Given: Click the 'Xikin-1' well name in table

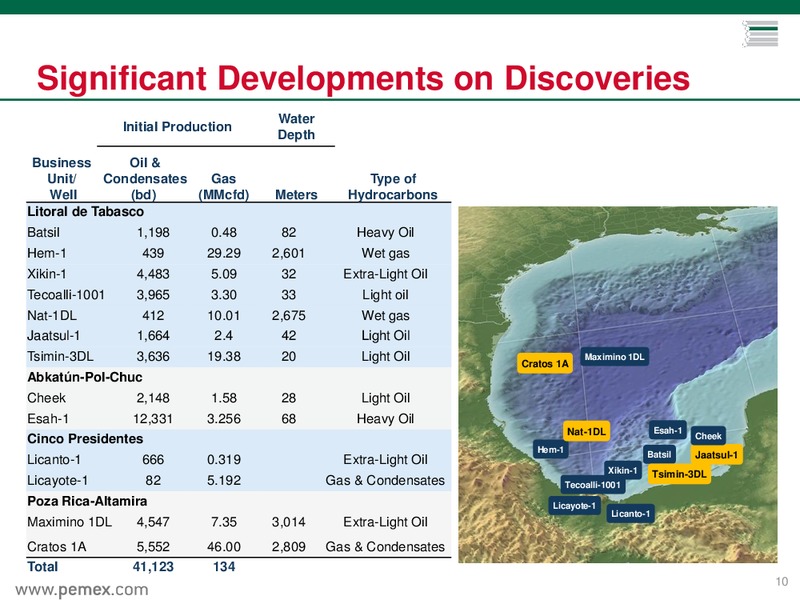Looking at the screenshot, I should [46, 274].
